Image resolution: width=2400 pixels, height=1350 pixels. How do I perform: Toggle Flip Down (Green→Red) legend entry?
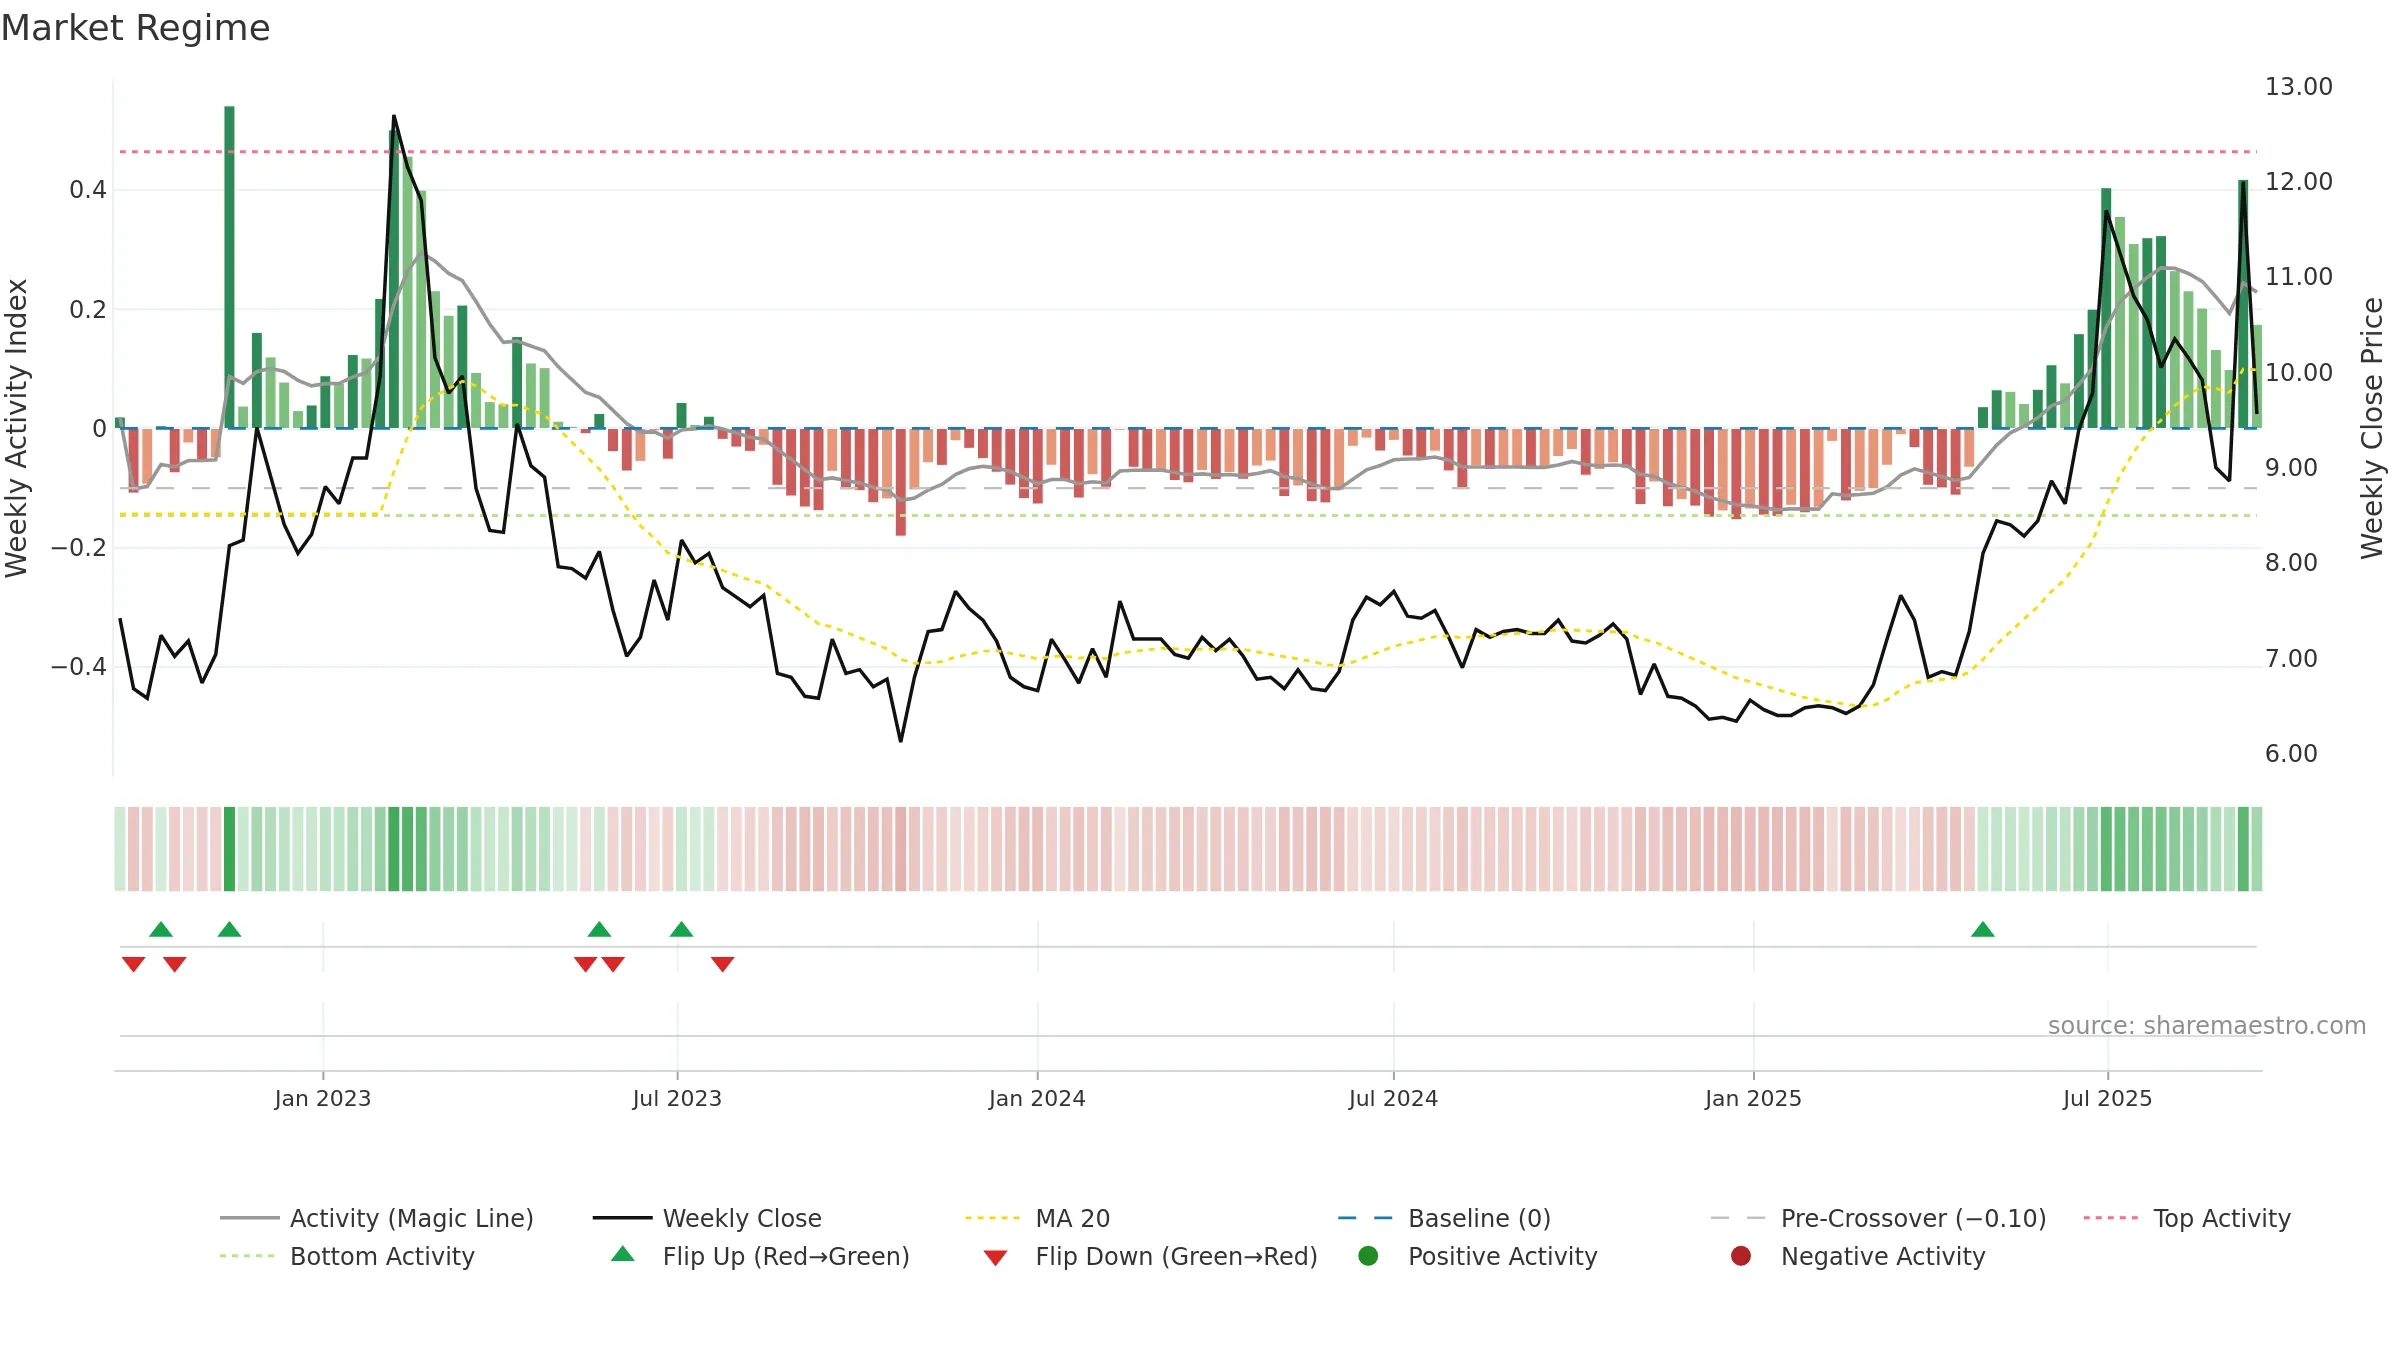click(x=1150, y=1256)
